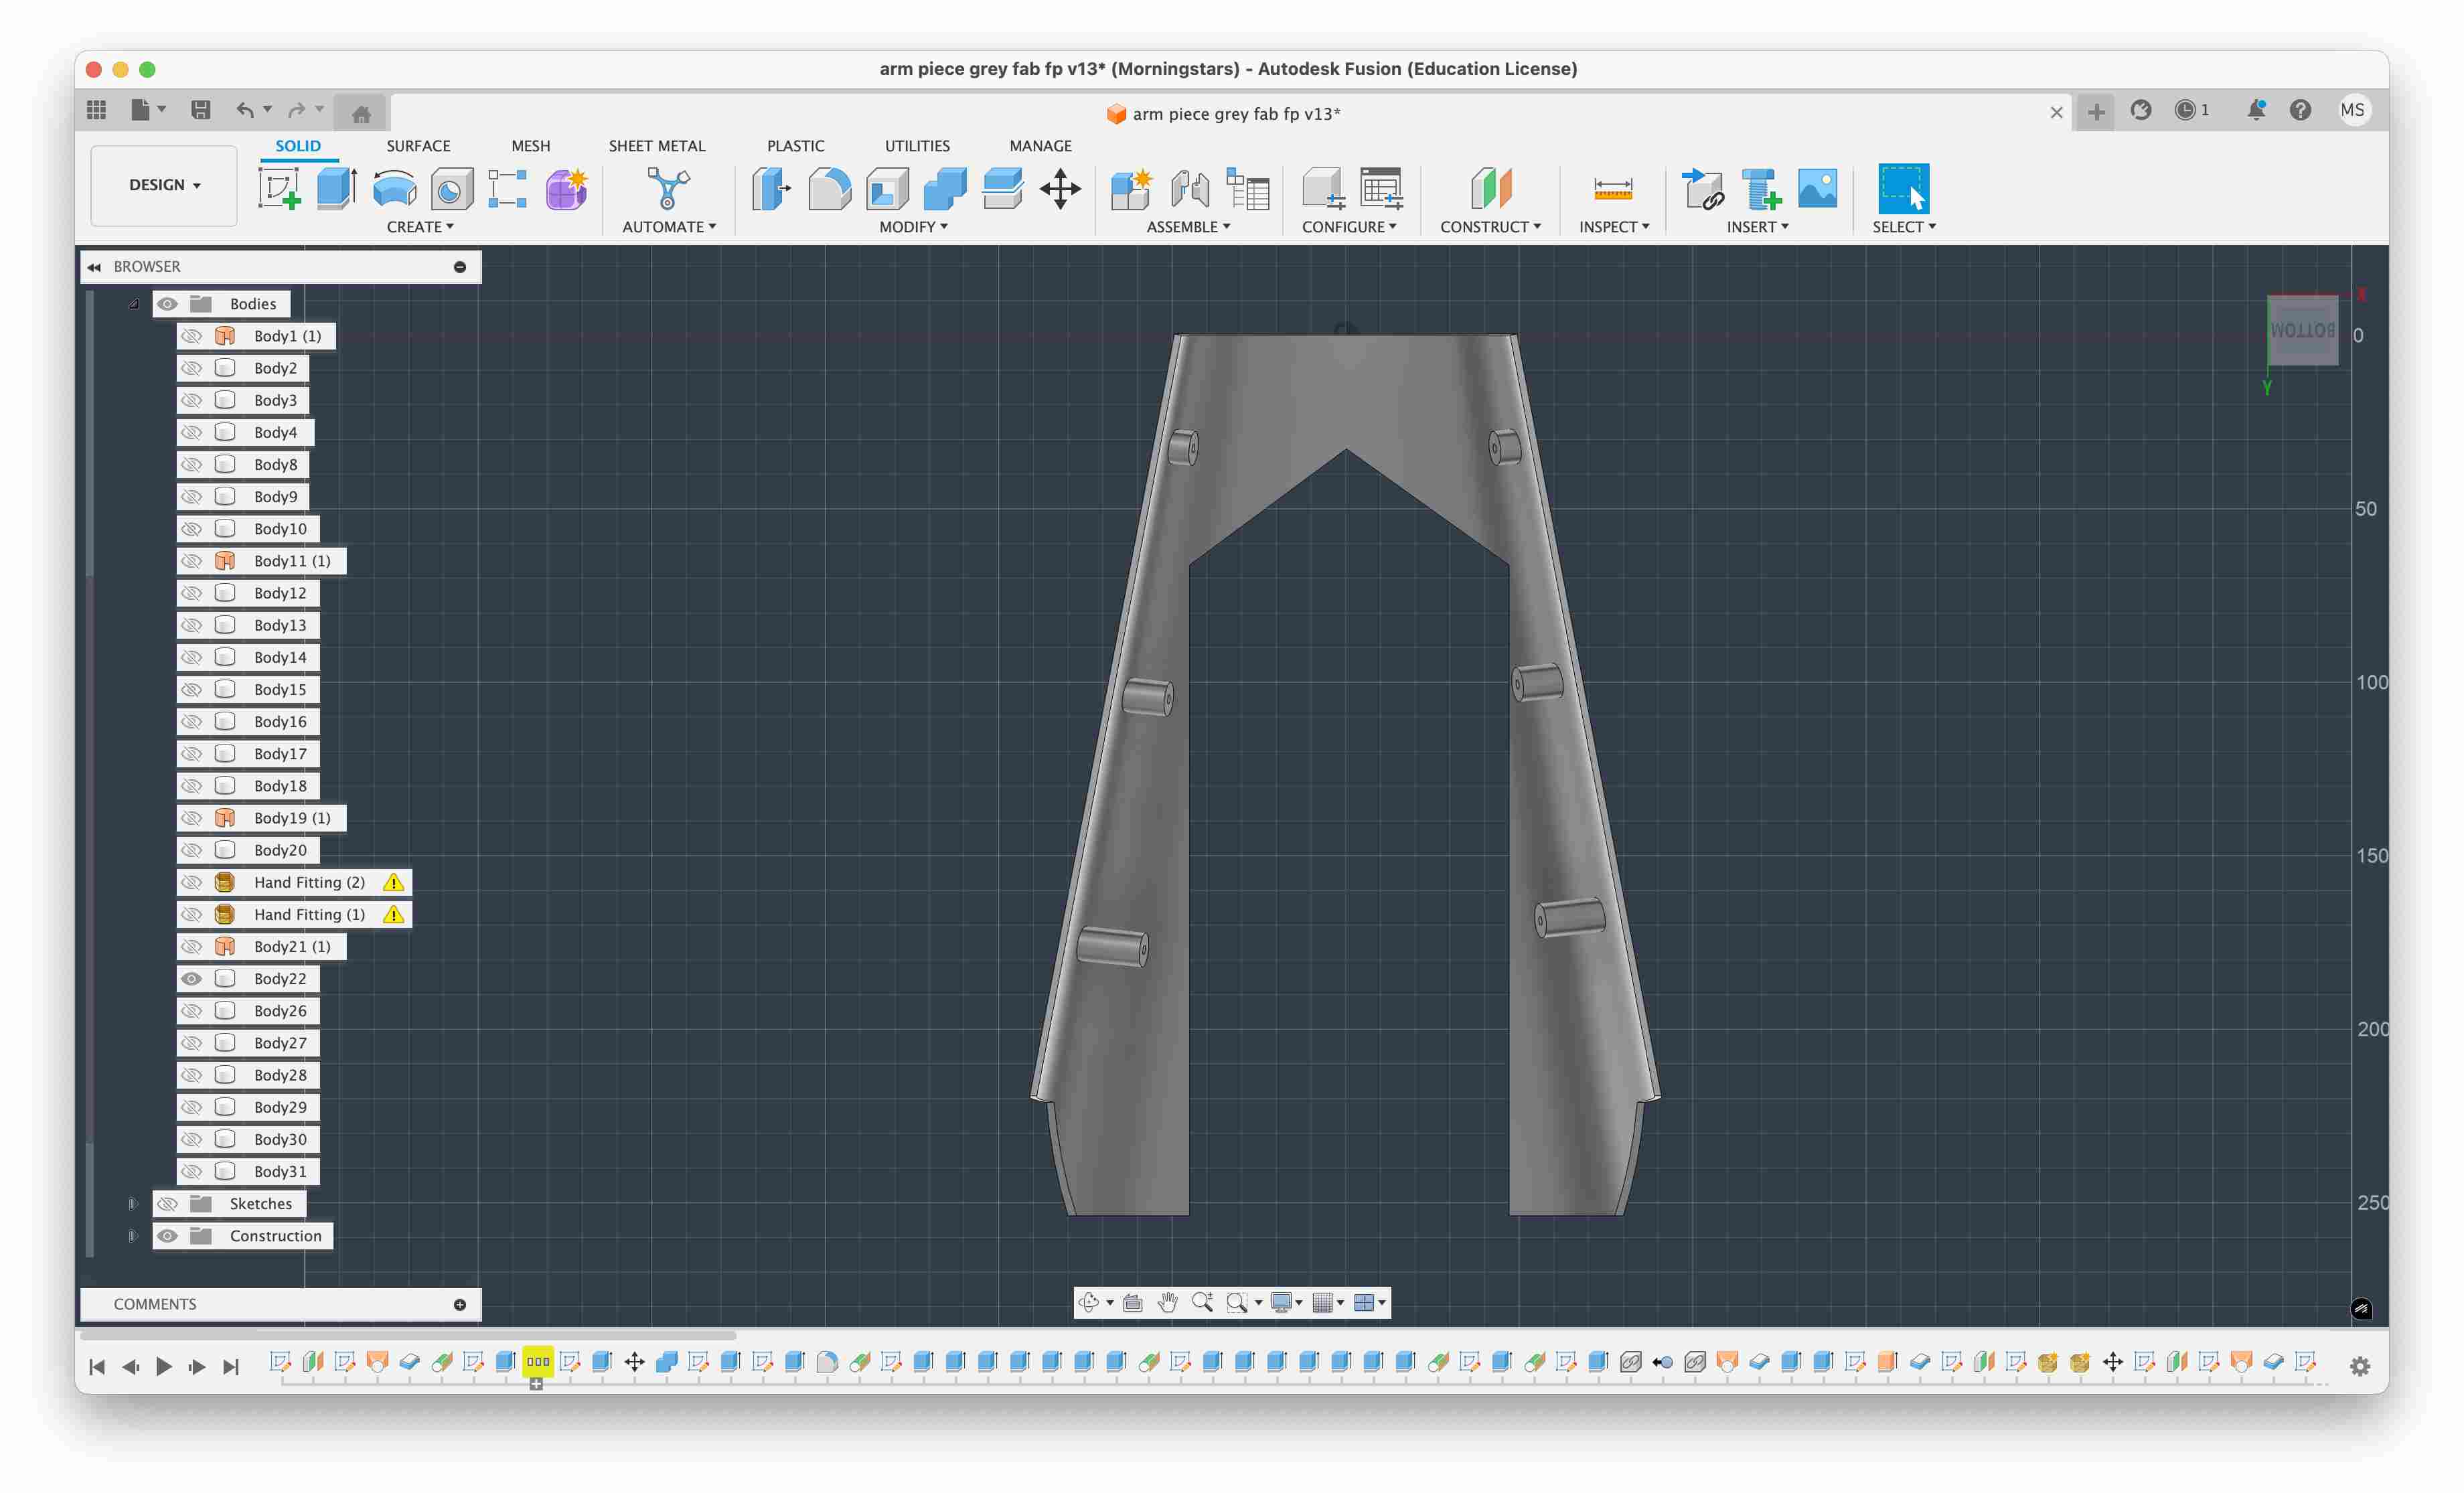Select the Revolve tool
Image resolution: width=2464 pixels, height=1493 pixels.
tap(394, 188)
